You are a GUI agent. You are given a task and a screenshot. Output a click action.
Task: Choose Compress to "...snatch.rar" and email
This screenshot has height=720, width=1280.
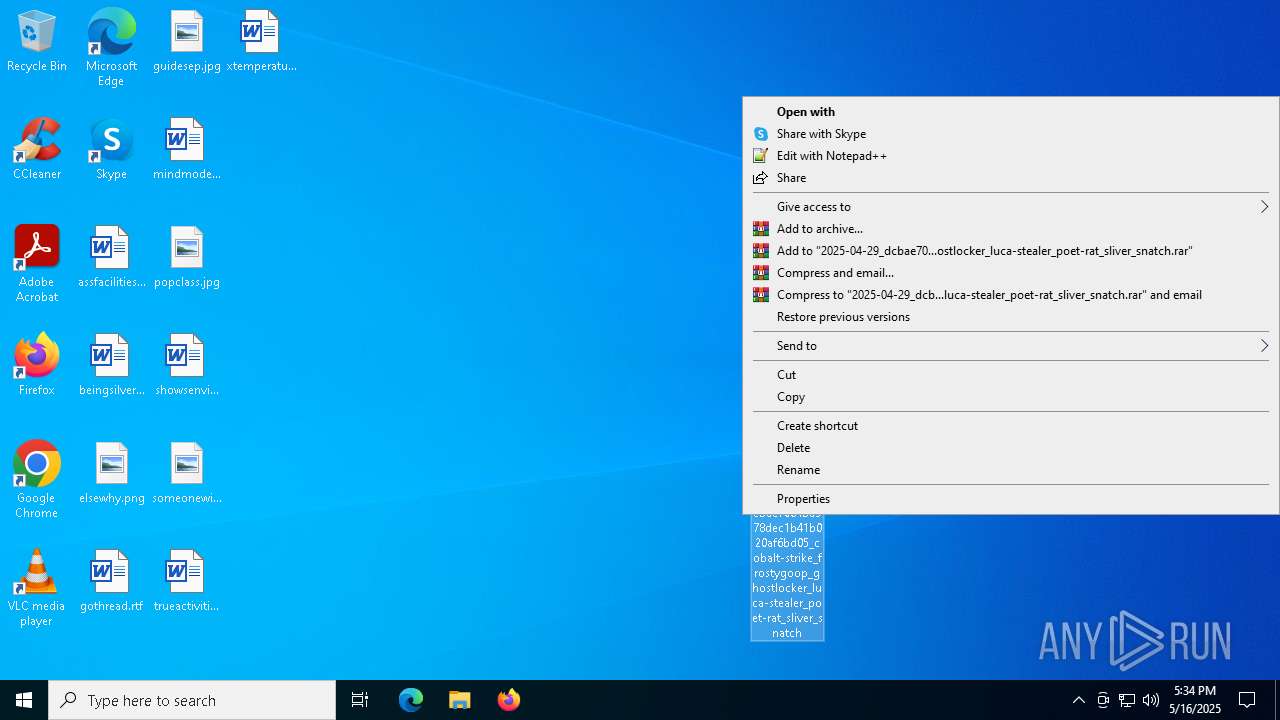point(1010,295)
